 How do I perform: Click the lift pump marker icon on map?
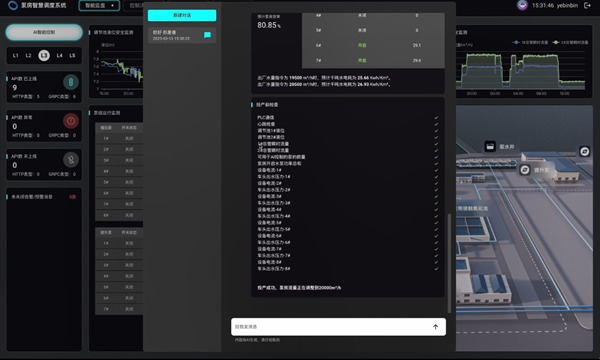click(x=525, y=169)
